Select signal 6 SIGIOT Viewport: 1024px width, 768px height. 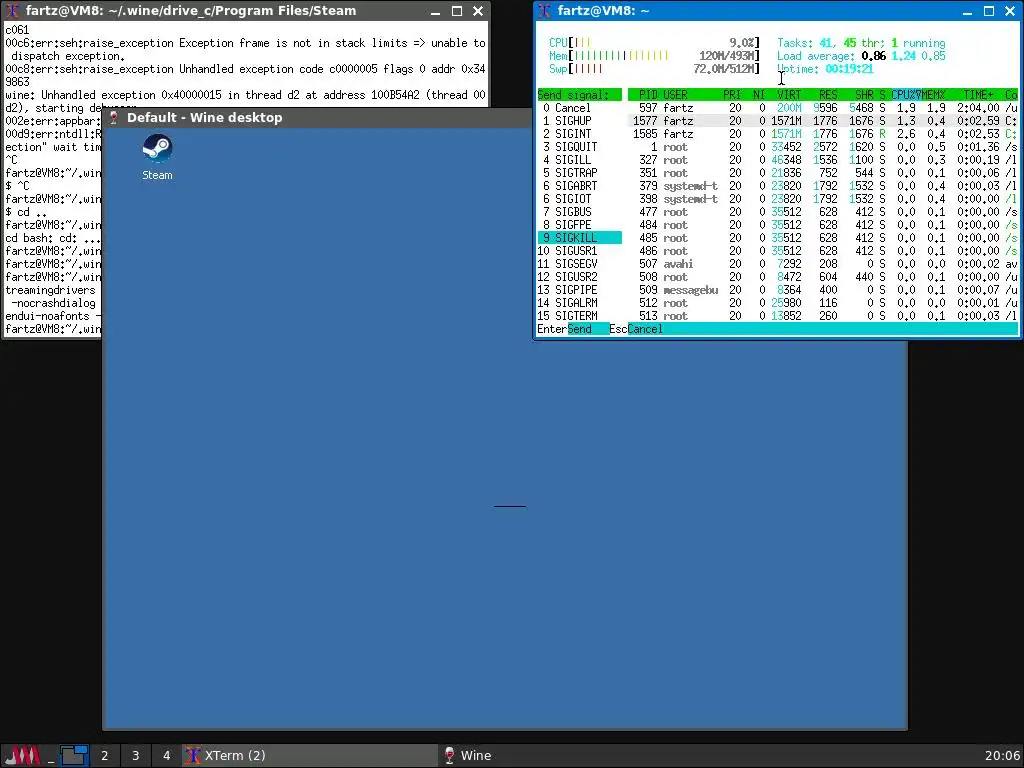point(579,199)
